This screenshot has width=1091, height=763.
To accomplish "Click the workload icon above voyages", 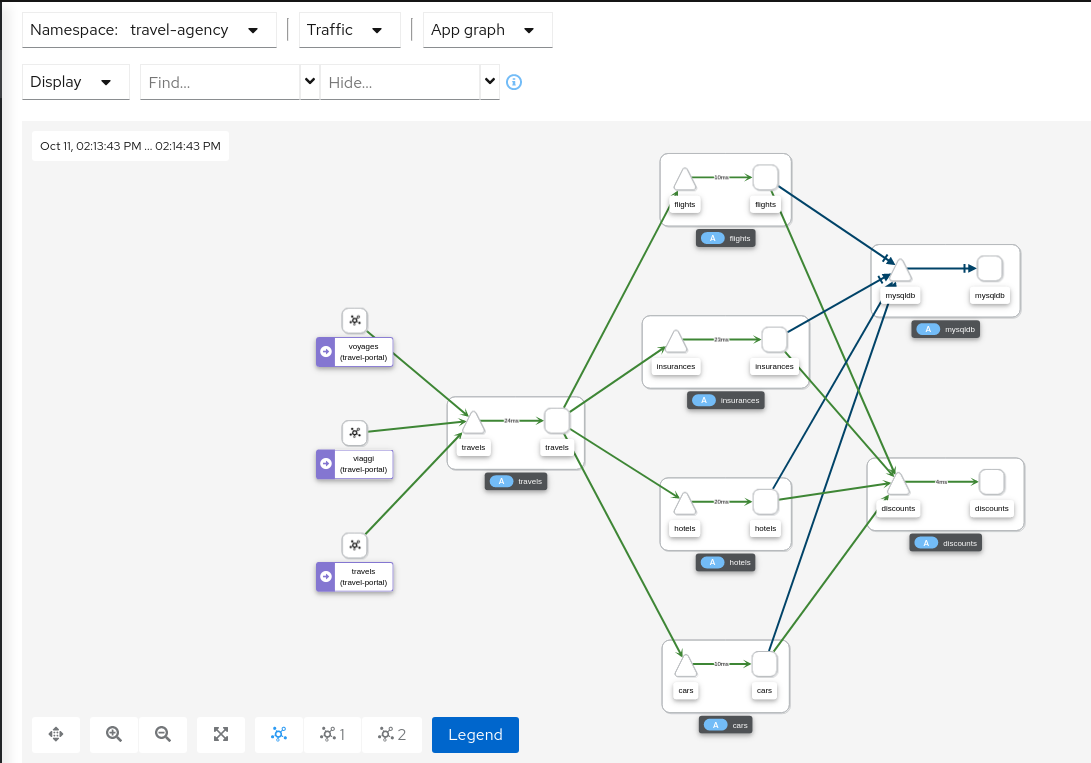I will click(x=355, y=321).
